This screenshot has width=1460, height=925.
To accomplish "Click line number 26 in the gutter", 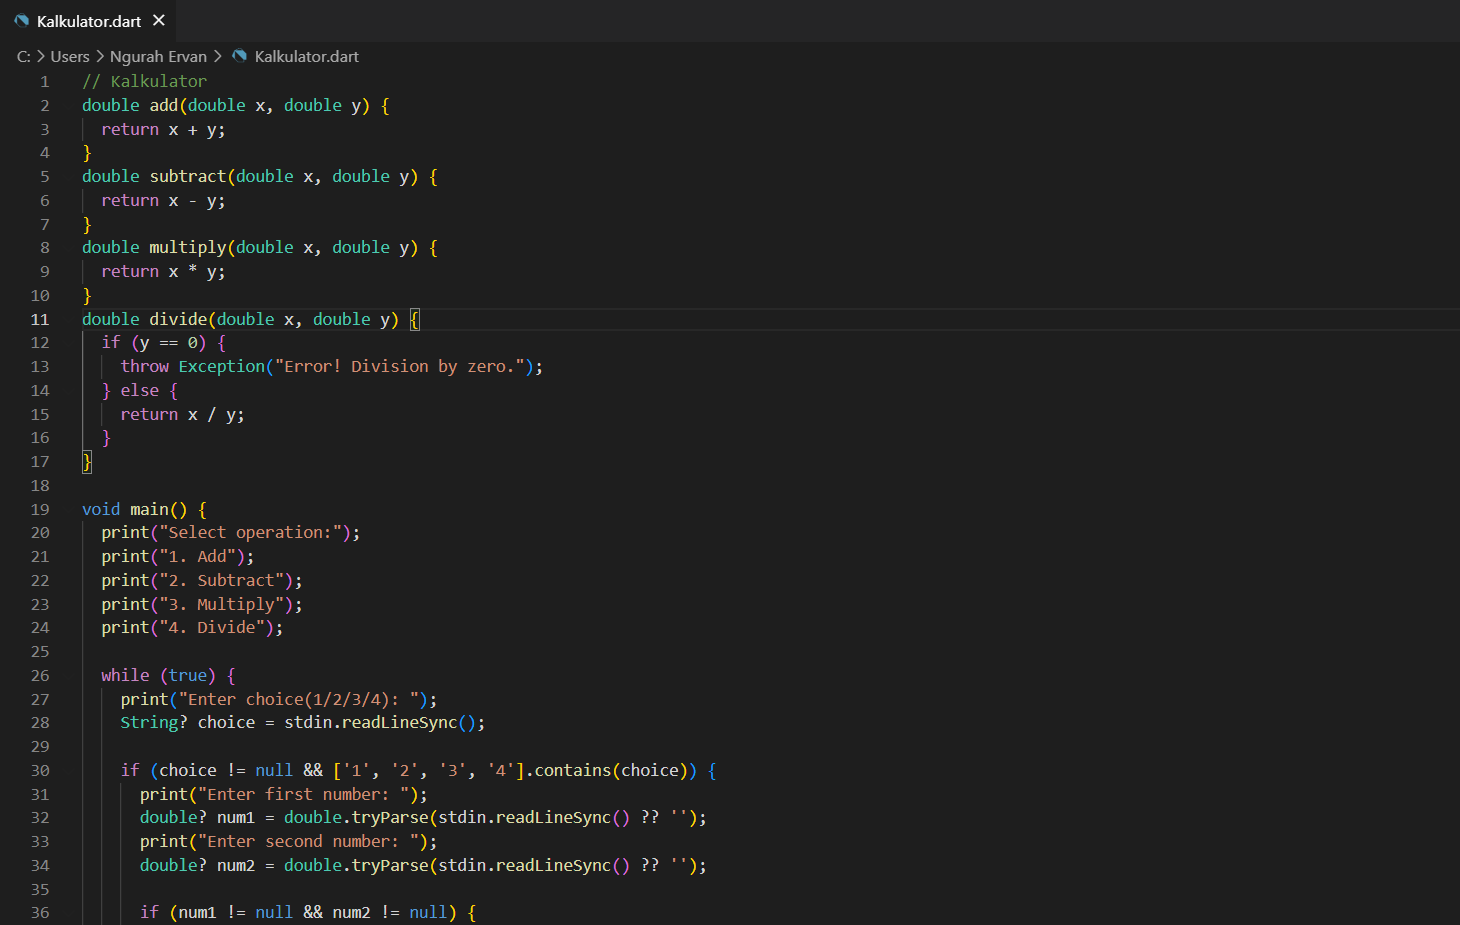I will [x=40, y=675].
